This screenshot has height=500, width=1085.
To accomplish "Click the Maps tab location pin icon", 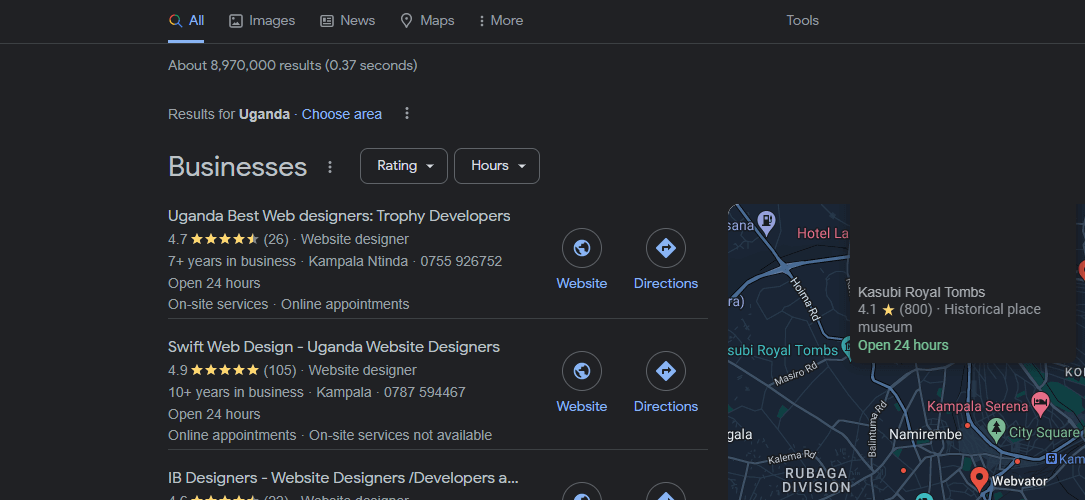I will tap(407, 21).
